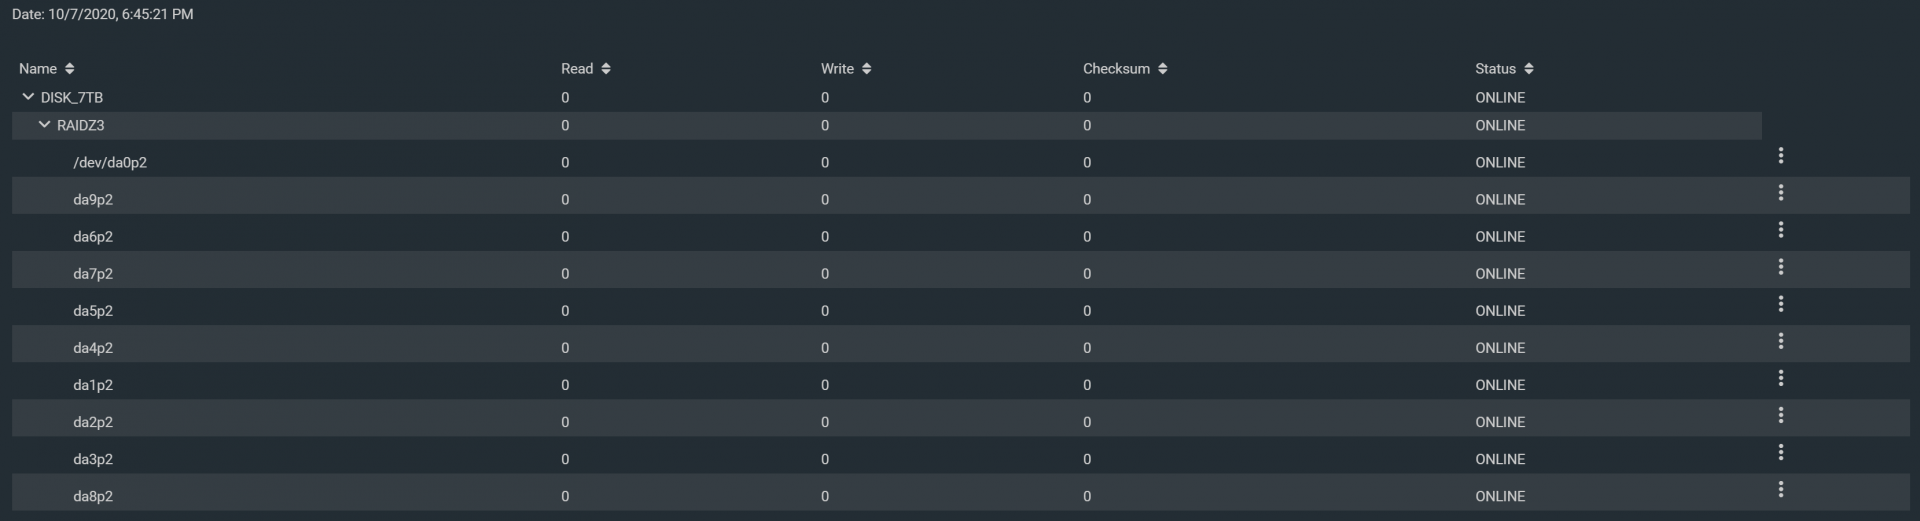Select the da8p2 device name
The height and width of the screenshot is (521, 1920).
(x=93, y=497)
